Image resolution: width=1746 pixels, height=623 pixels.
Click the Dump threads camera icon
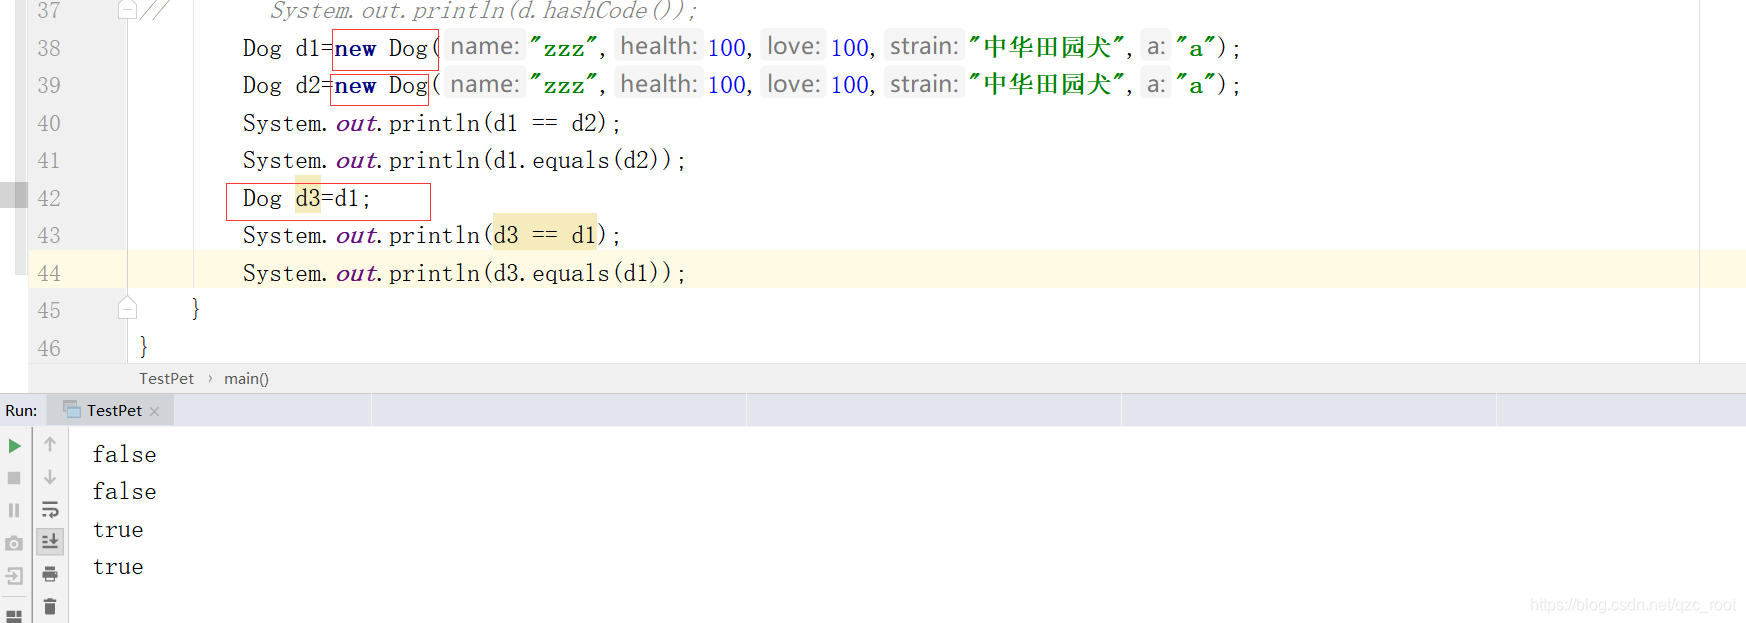pyautogui.click(x=14, y=543)
